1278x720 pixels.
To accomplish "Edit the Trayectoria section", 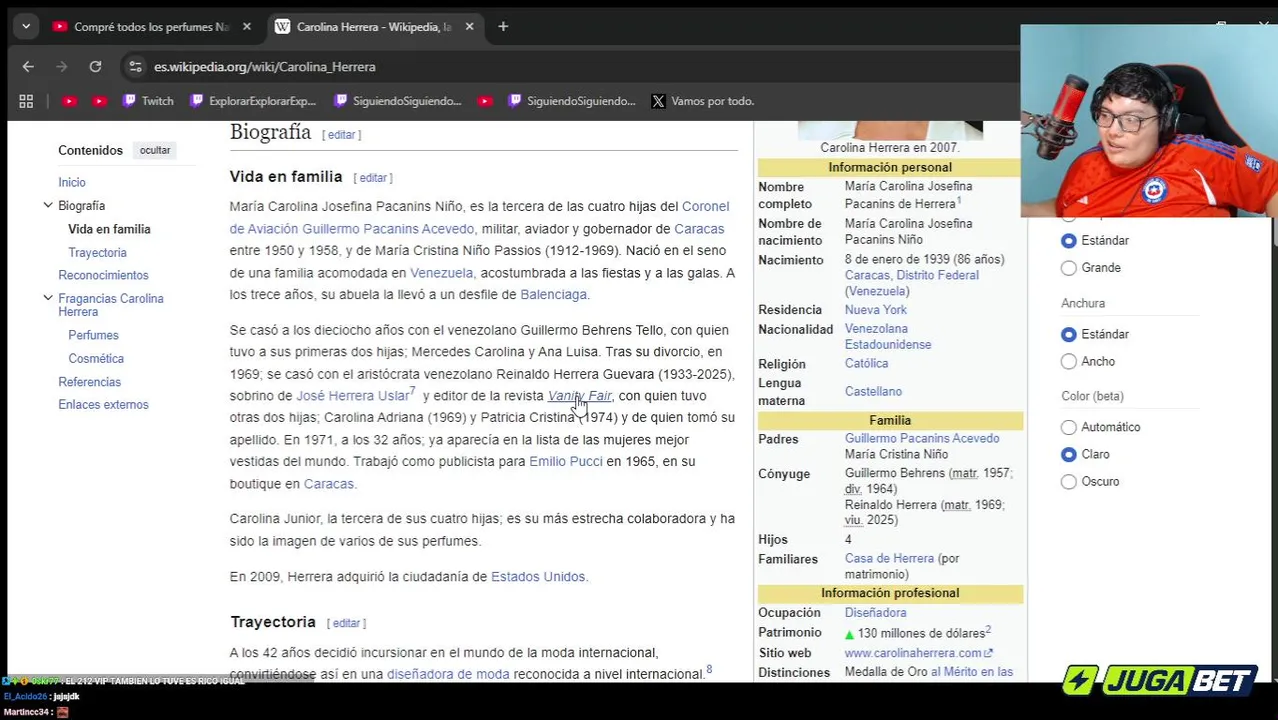I will pos(346,623).
